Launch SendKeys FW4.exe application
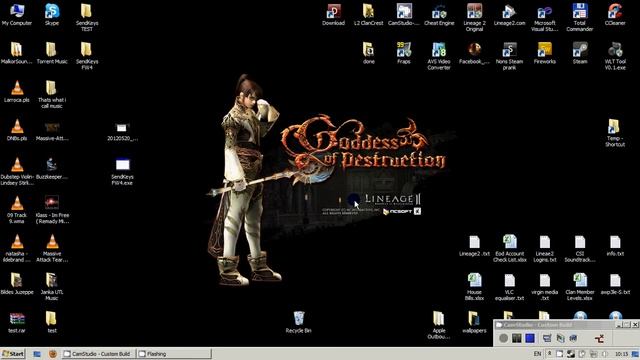The image size is (640, 360). pos(122,171)
